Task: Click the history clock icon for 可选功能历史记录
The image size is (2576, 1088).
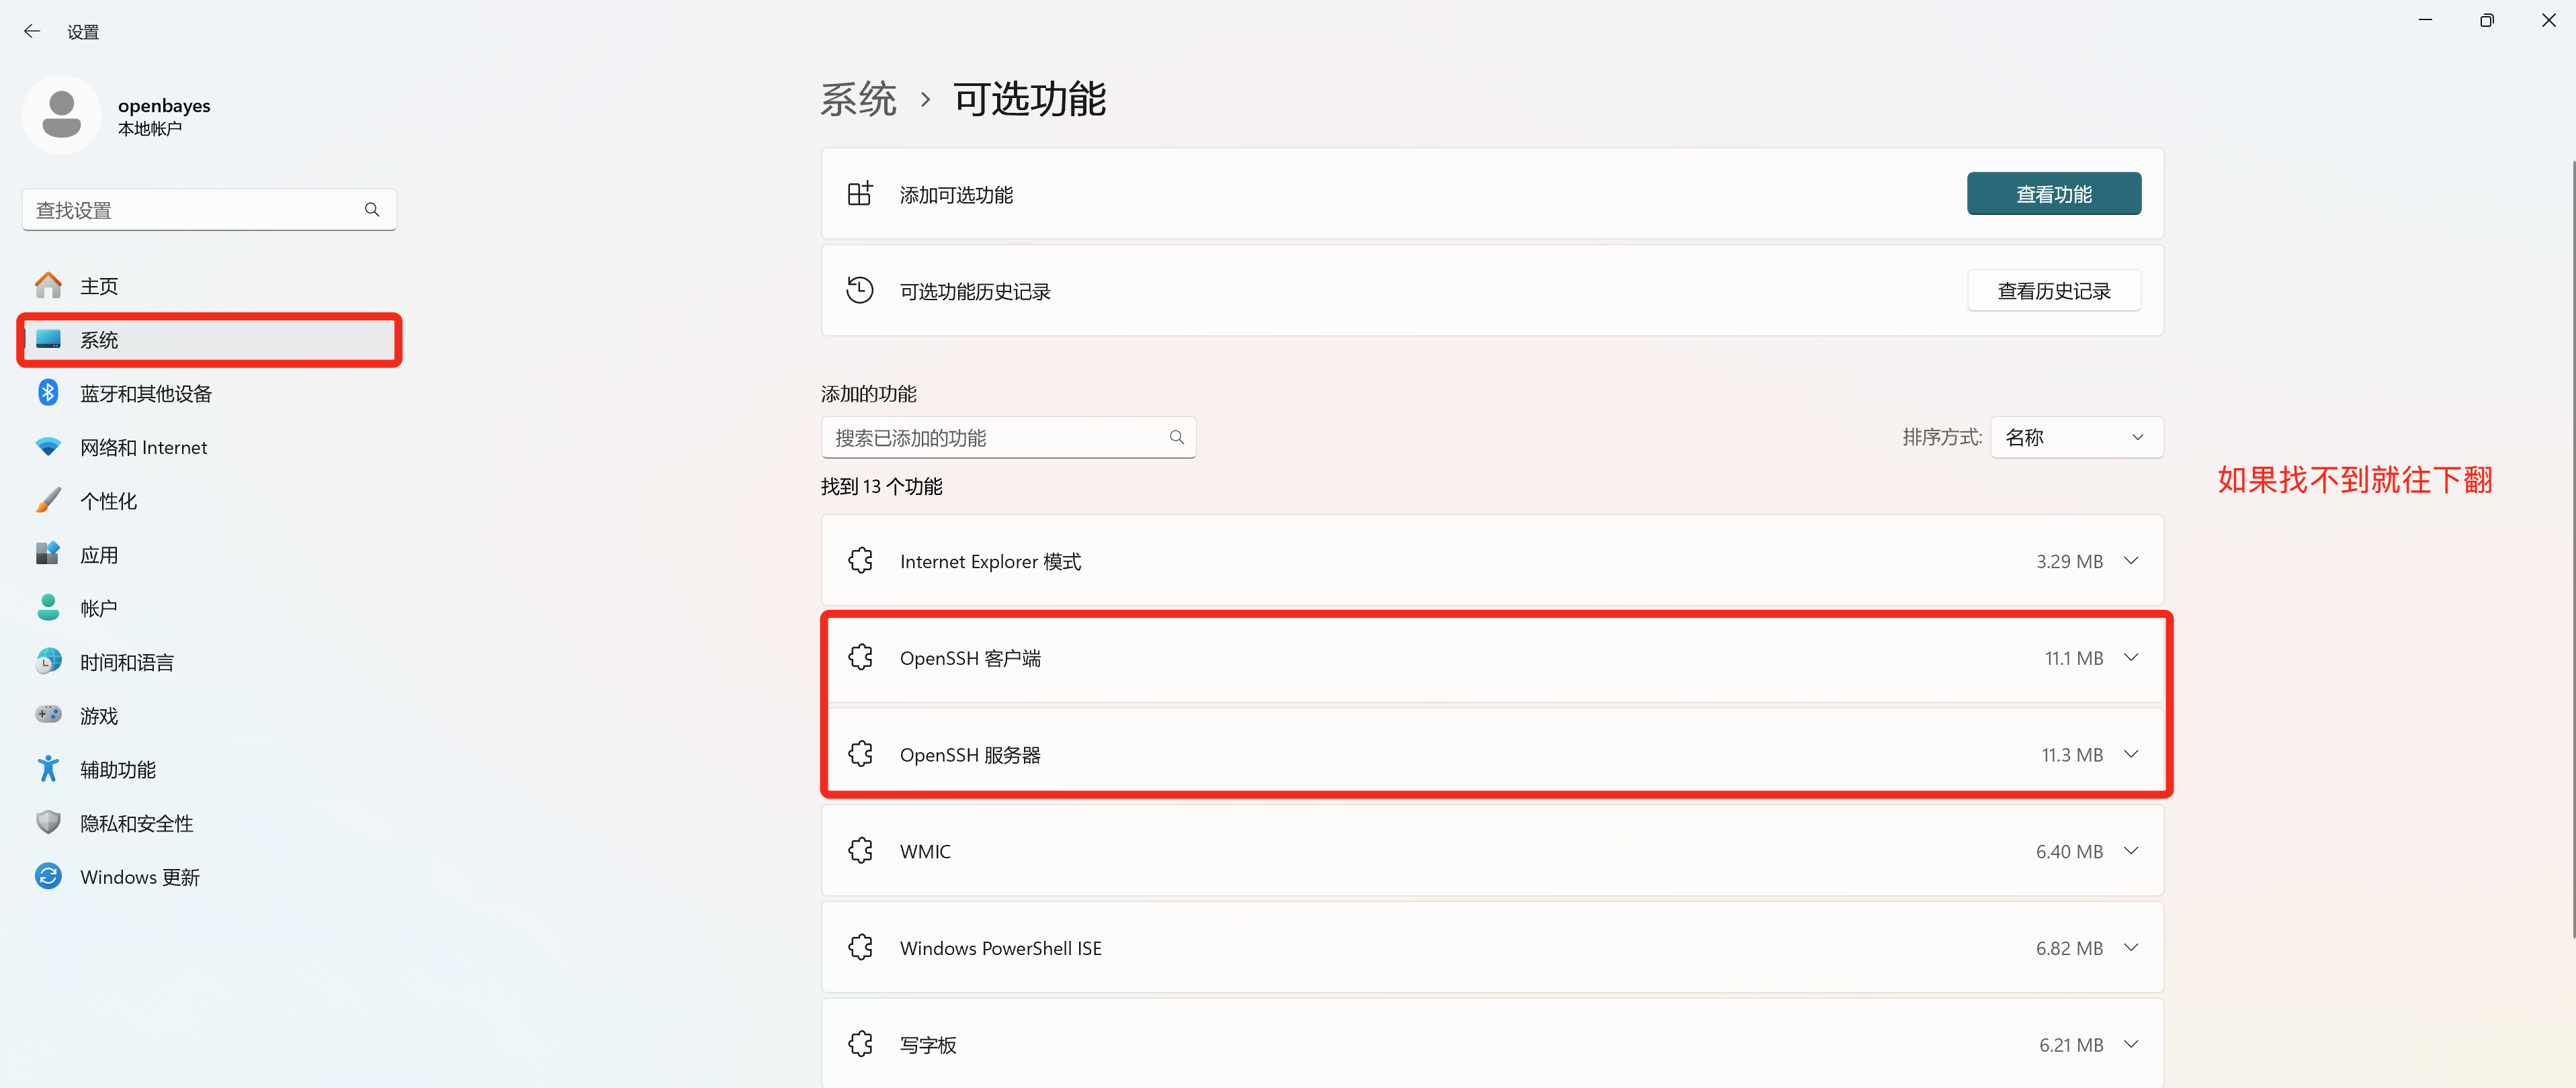Action: (x=860, y=291)
